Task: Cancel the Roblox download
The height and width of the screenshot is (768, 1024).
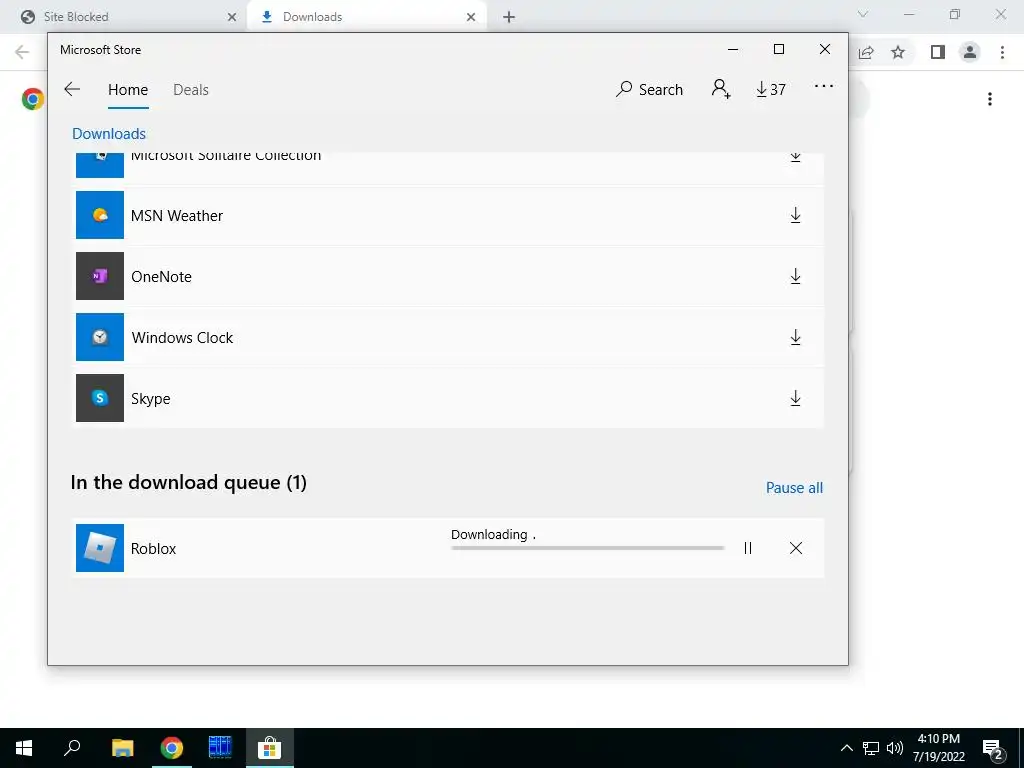Action: [795, 548]
